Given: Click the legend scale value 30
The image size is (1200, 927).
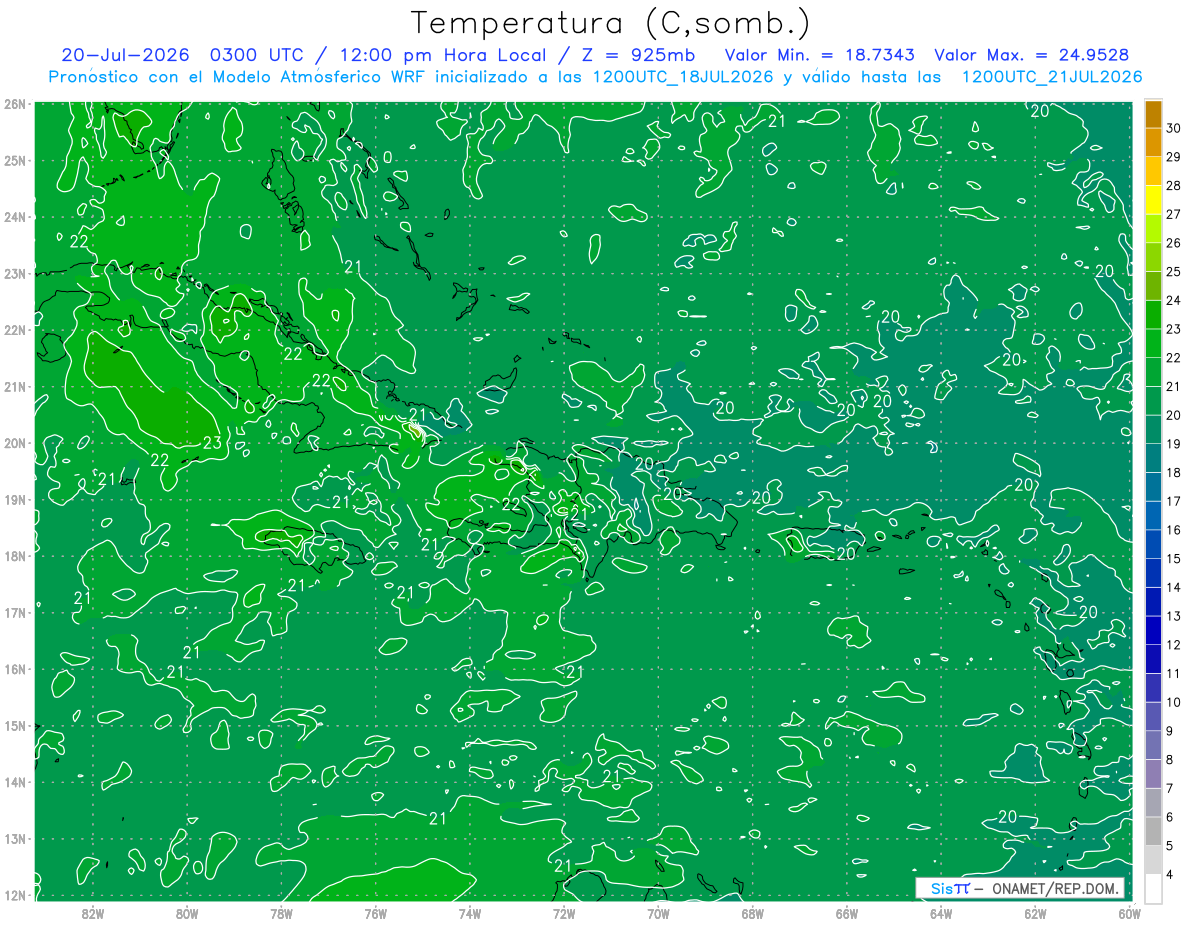Looking at the screenshot, I should pos(1174,128).
